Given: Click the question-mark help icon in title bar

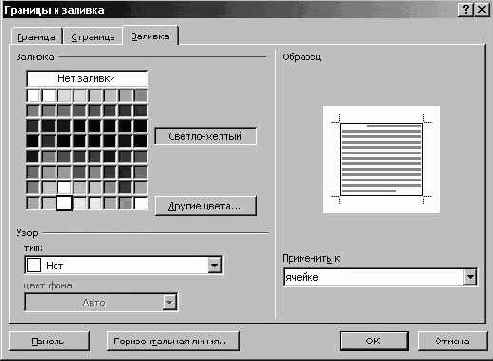Looking at the screenshot, I should point(466,9).
